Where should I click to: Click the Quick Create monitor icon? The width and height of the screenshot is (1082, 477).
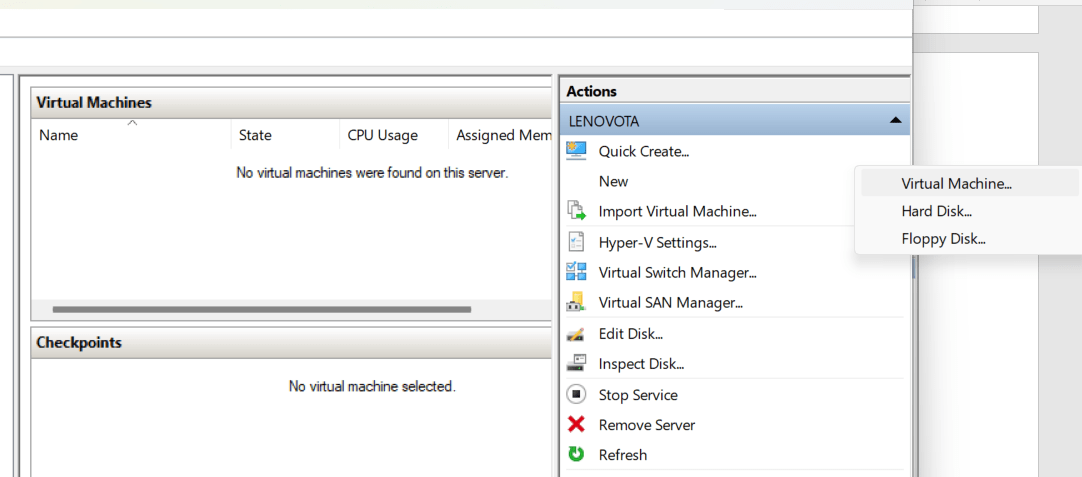576,151
